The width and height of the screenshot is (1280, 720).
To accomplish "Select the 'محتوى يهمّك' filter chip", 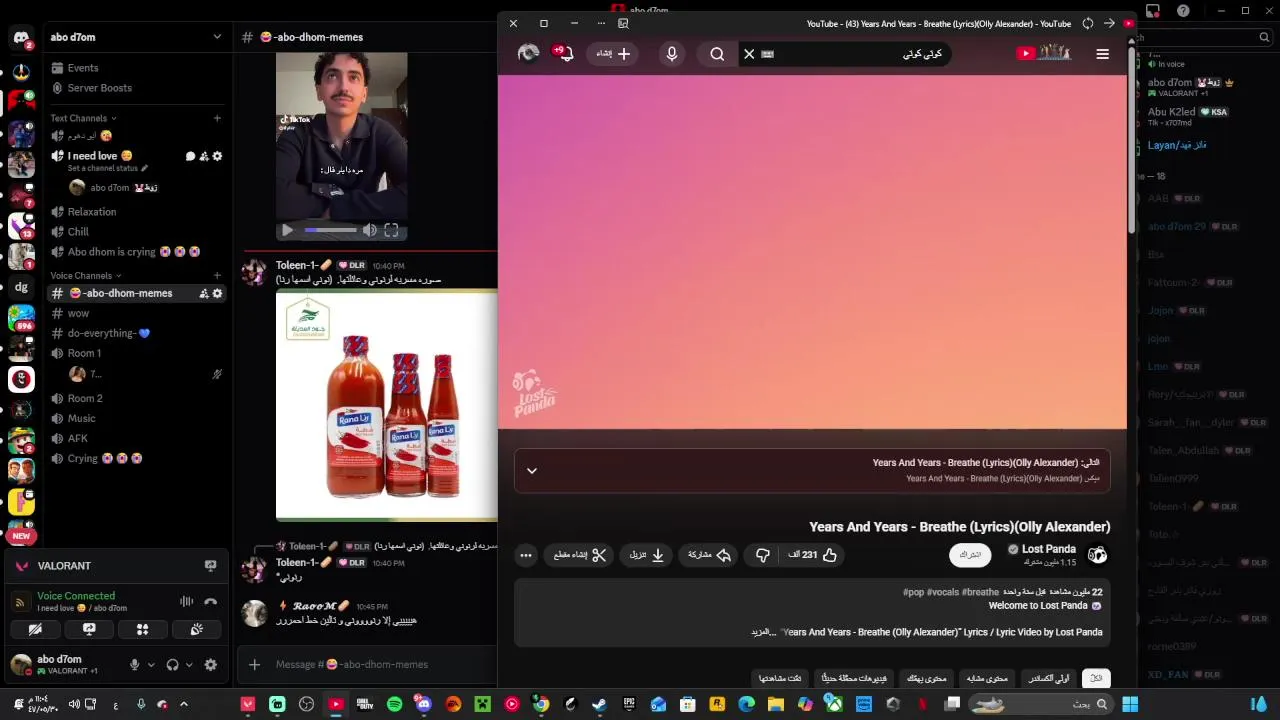I will tap(926, 678).
